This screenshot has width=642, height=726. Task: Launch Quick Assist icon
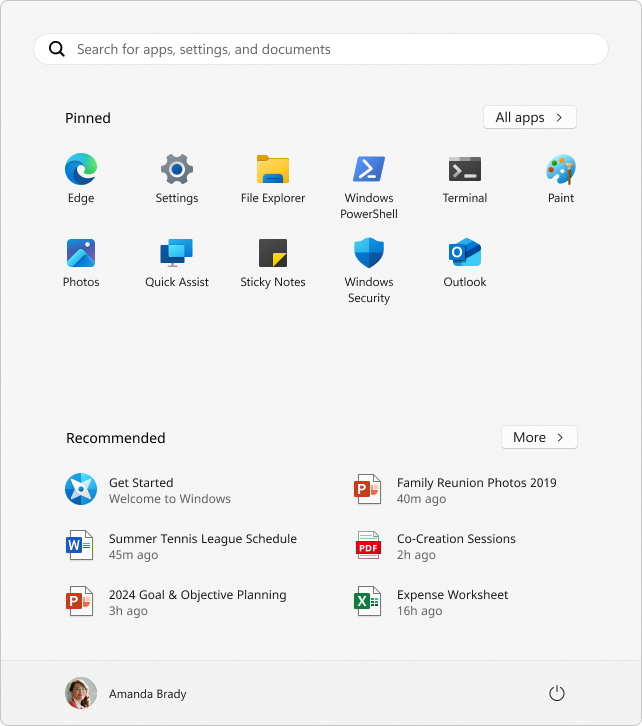tap(177, 253)
